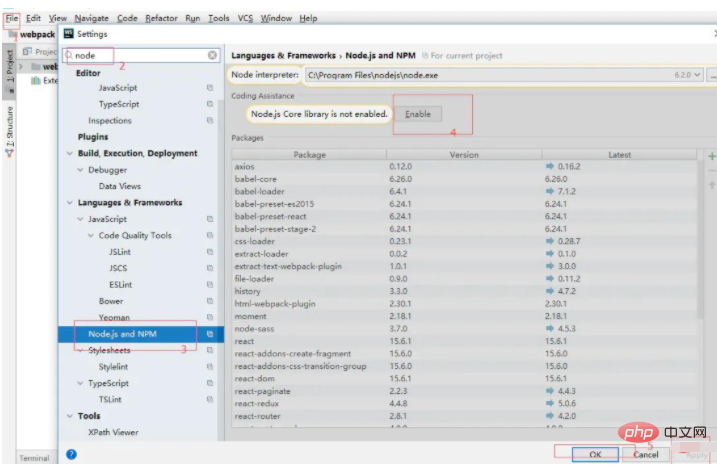Collapse the Build, Execution, Deployment section

70,153
